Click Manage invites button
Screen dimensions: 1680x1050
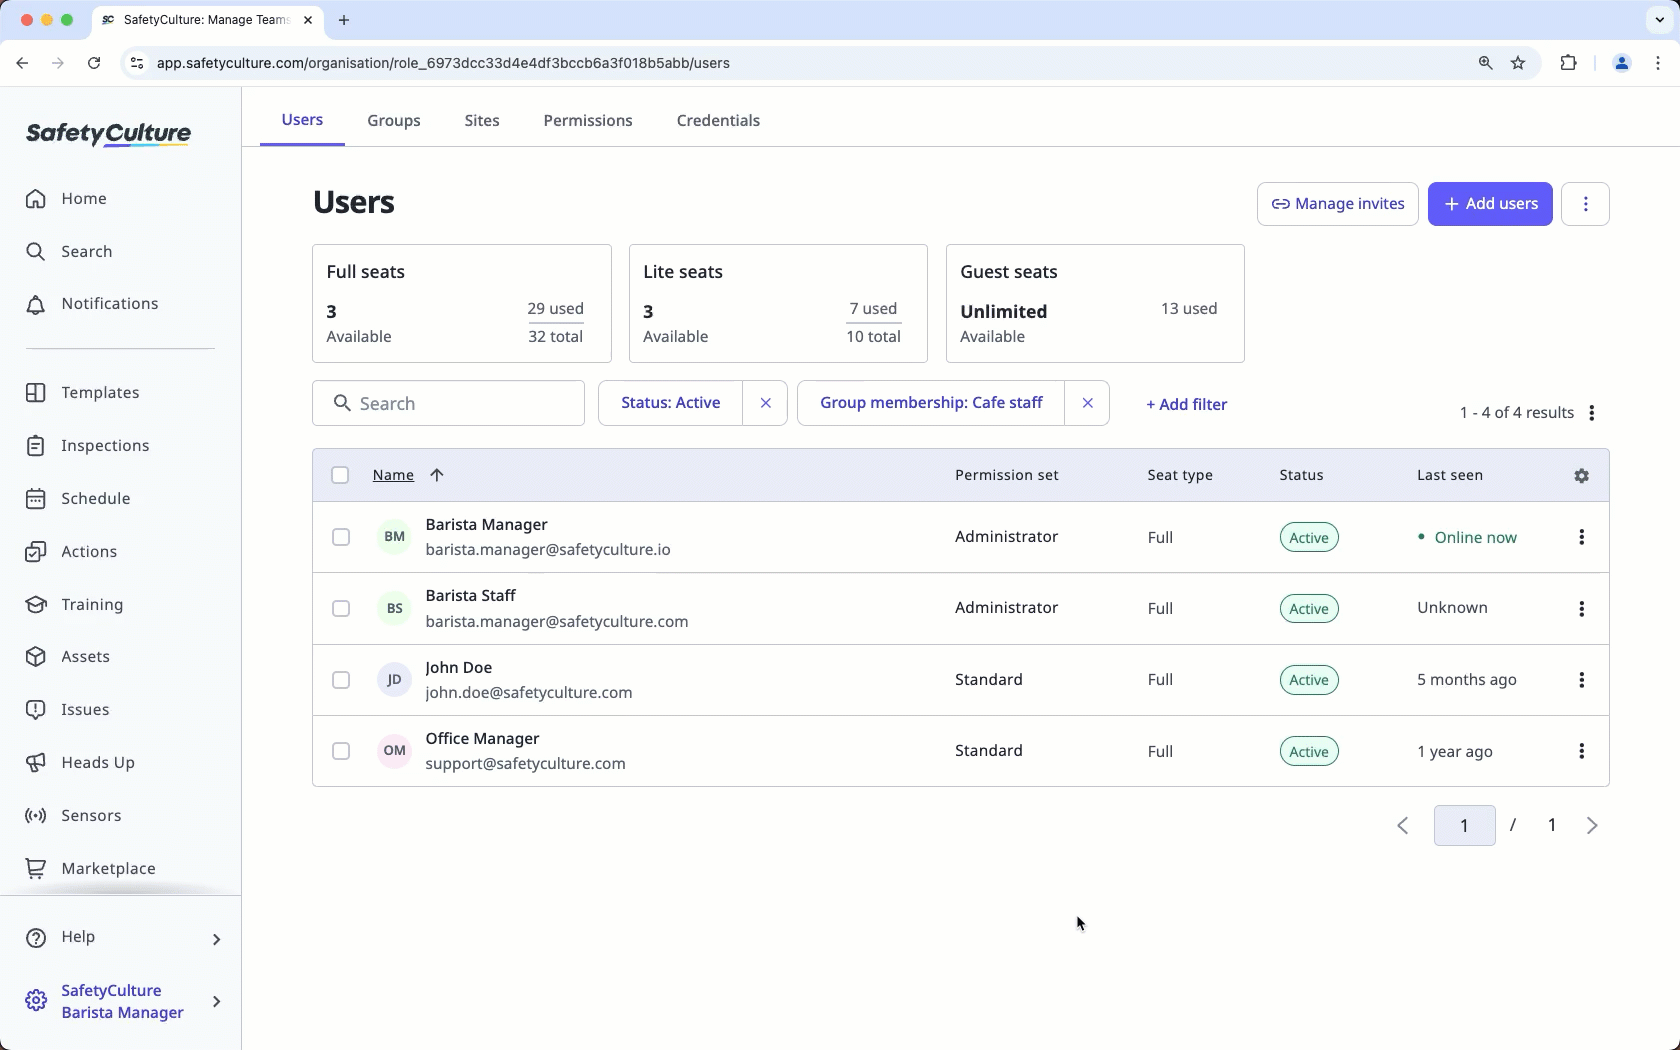[x=1337, y=204]
